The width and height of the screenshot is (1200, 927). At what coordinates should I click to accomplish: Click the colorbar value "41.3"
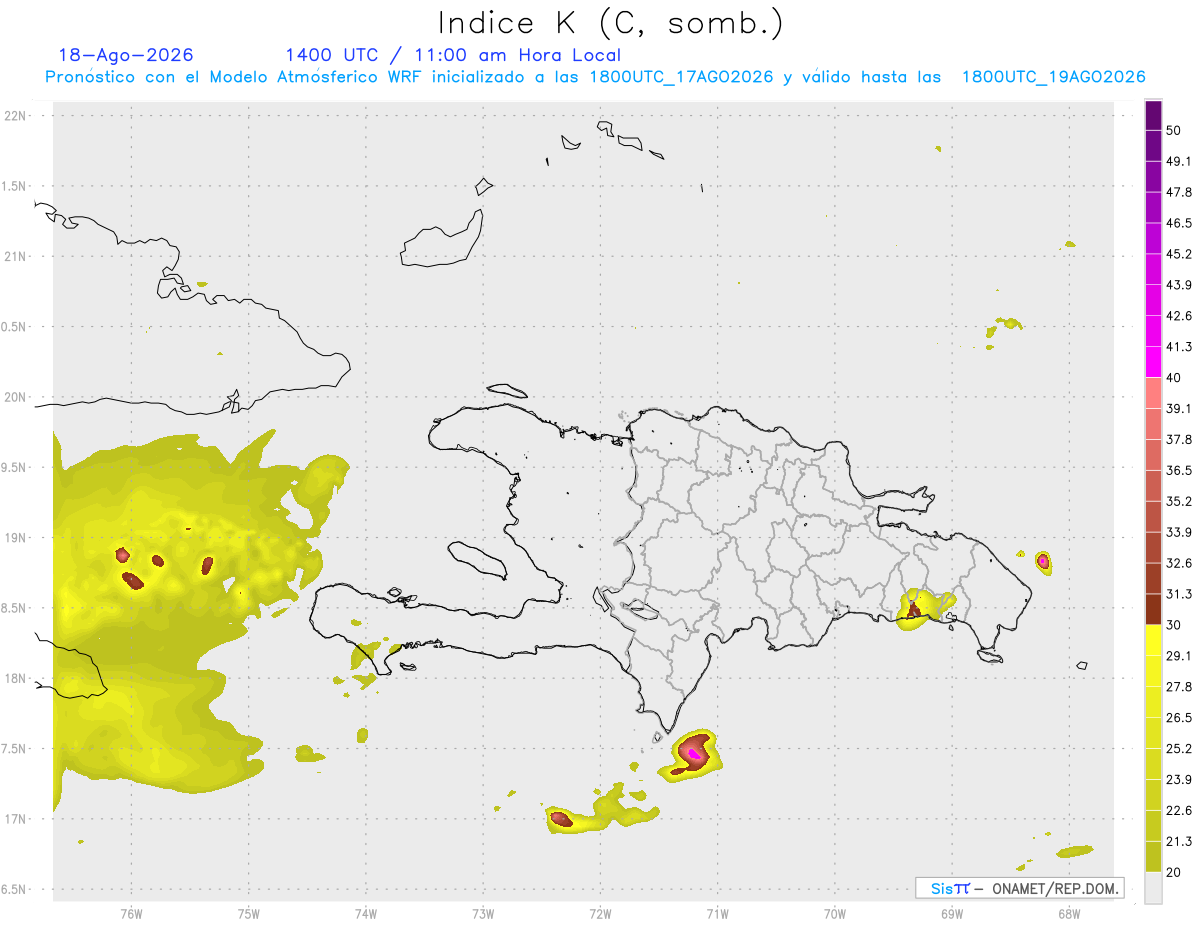[1179, 347]
